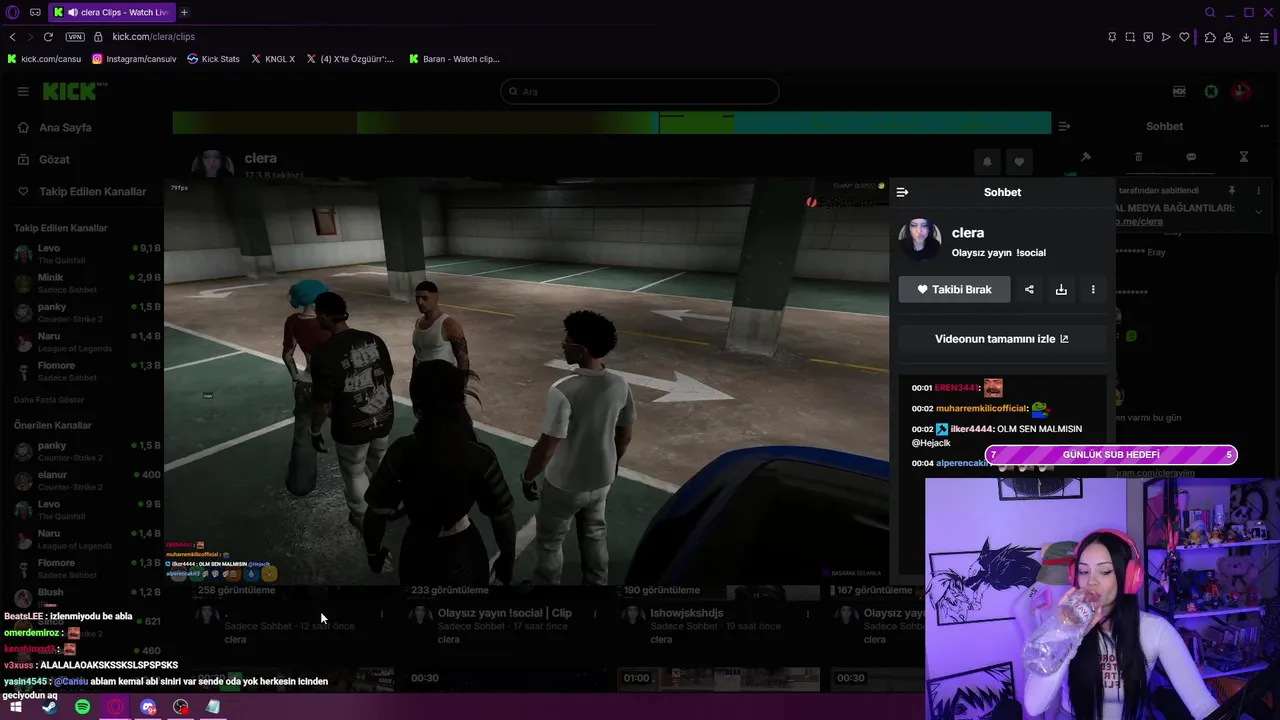Open Windows Start menu
This screenshot has height=720, width=1280.
pyautogui.click(x=15, y=707)
